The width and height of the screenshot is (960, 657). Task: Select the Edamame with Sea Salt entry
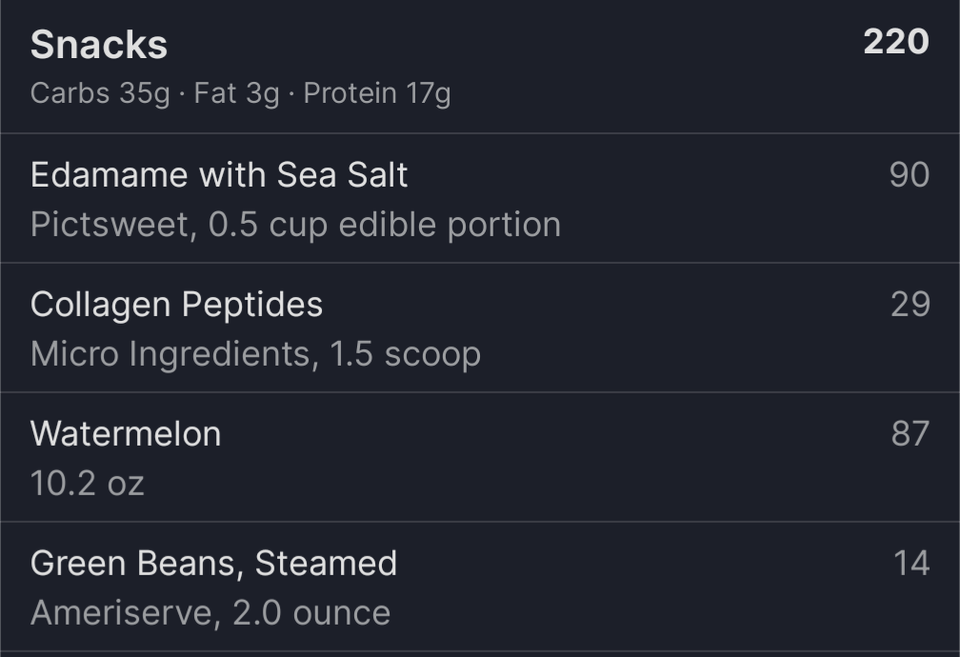(480, 198)
